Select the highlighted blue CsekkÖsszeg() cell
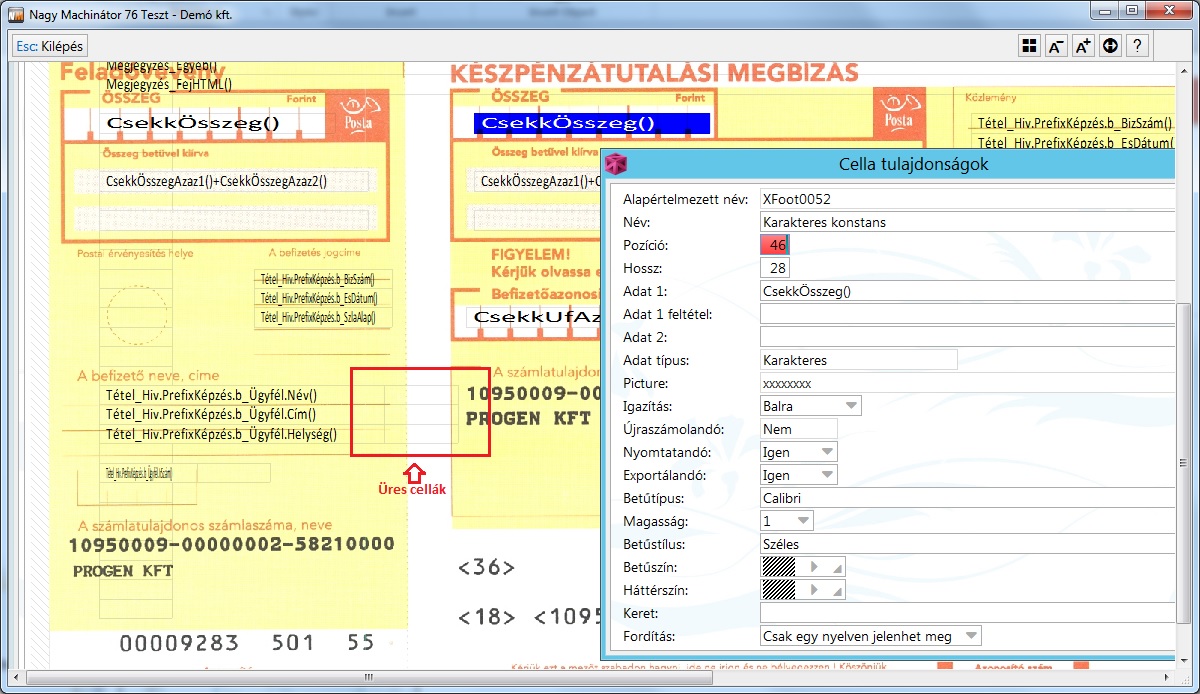The height and width of the screenshot is (694, 1200). coord(592,123)
